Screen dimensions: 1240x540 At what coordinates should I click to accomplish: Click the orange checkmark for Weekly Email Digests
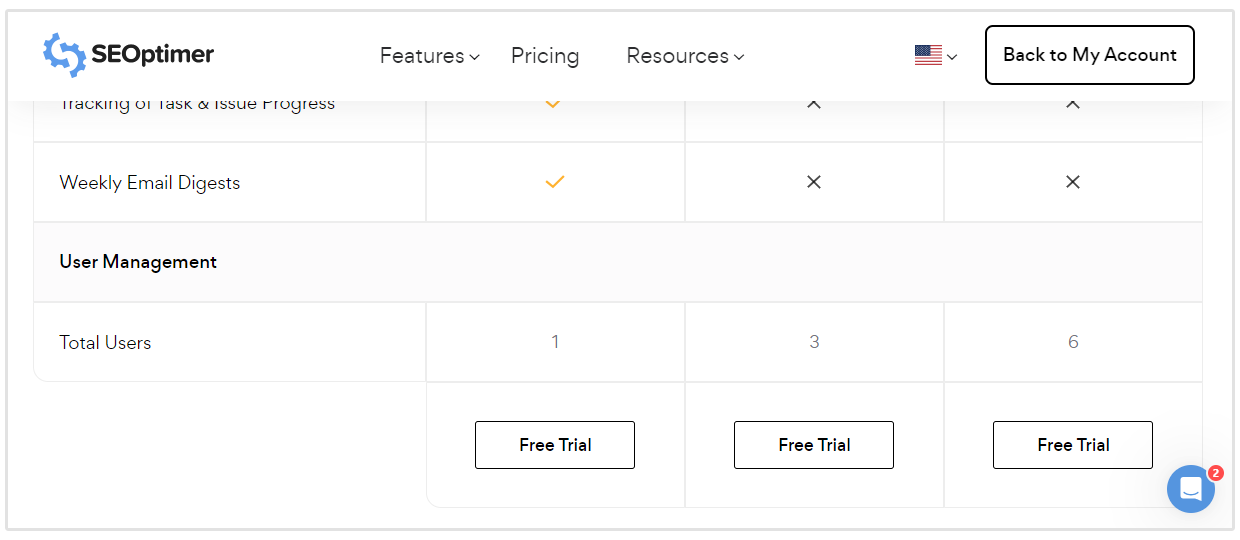pyautogui.click(x=555, y=182)
